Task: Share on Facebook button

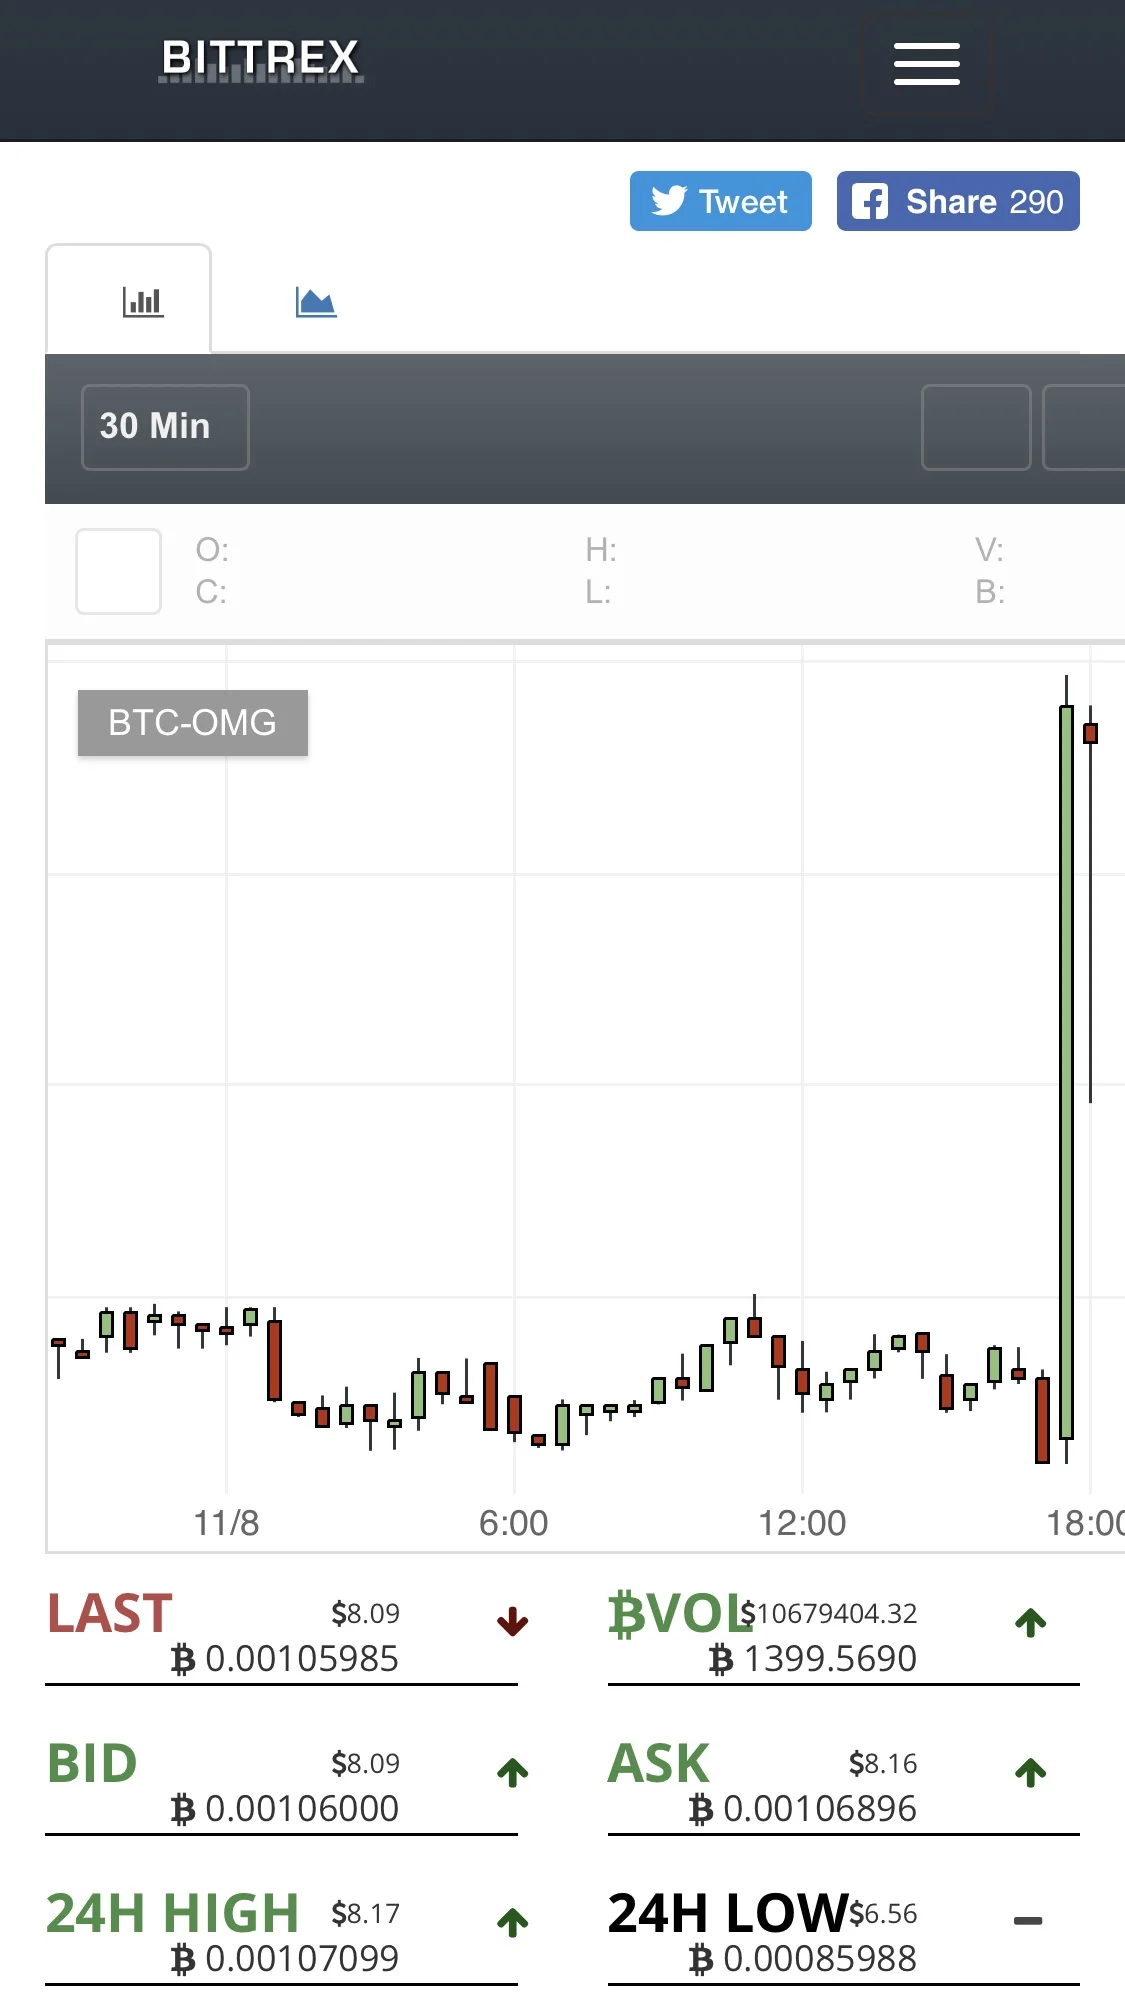Action: click(957, 201)
